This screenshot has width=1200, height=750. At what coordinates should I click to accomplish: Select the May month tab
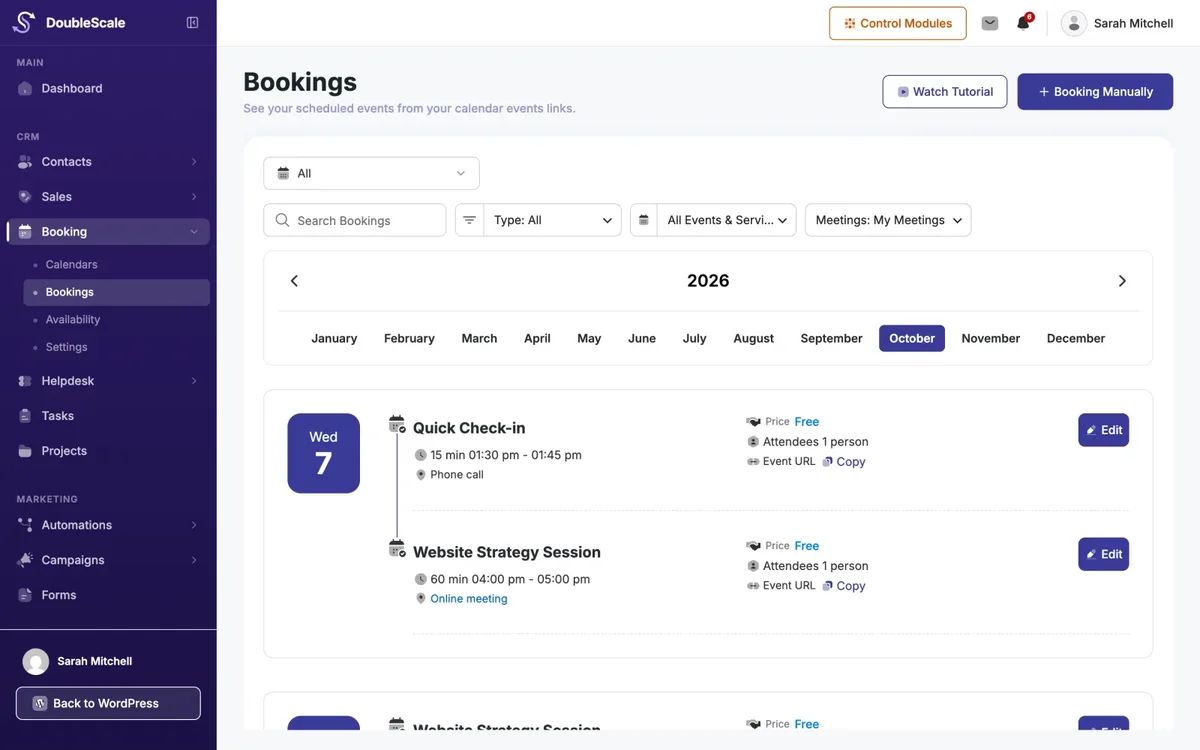[x=589, y=338]
